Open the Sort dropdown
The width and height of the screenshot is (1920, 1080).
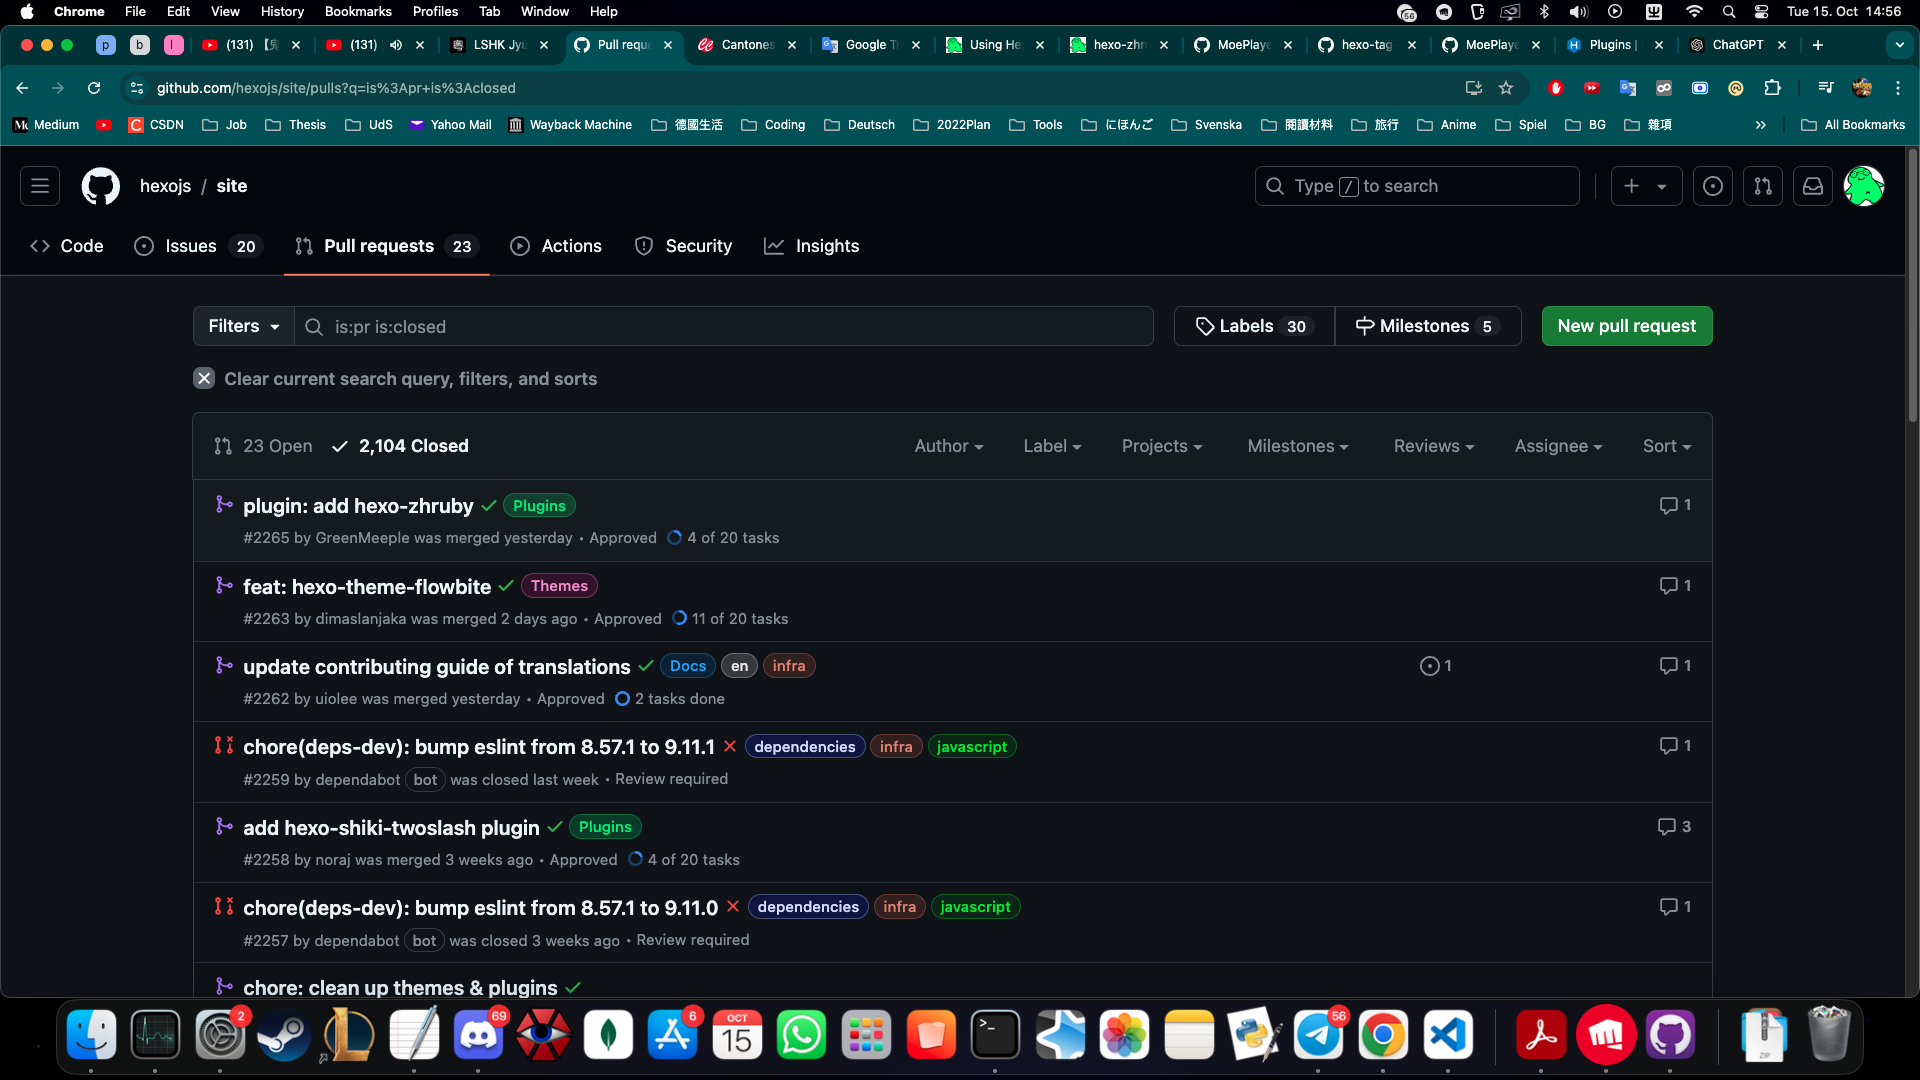pyautogui.click(x=1667, y=446)
